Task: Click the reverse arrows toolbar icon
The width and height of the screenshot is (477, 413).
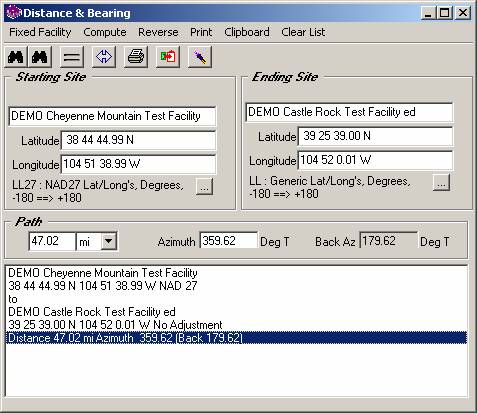Action: tap(104, 57)
